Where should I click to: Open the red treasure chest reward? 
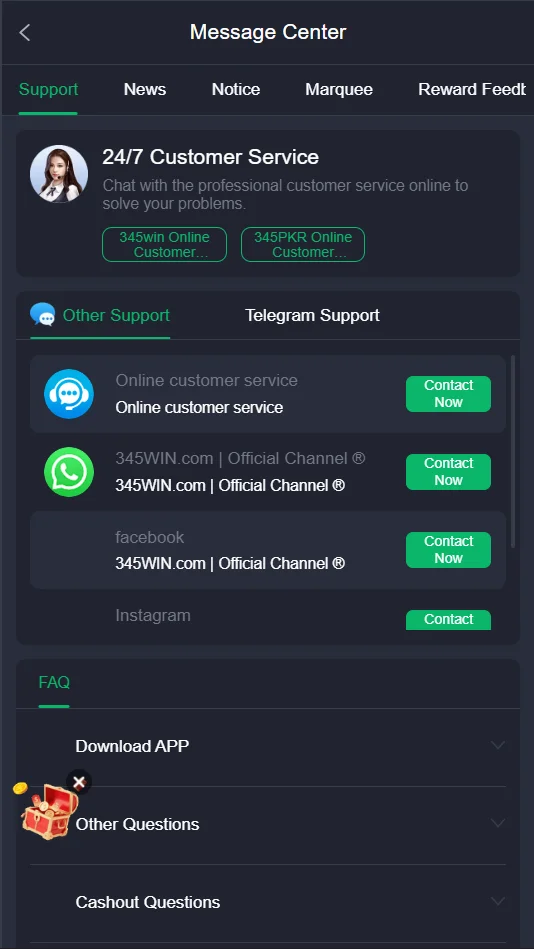pyautogui.click(x=48, y=810)
